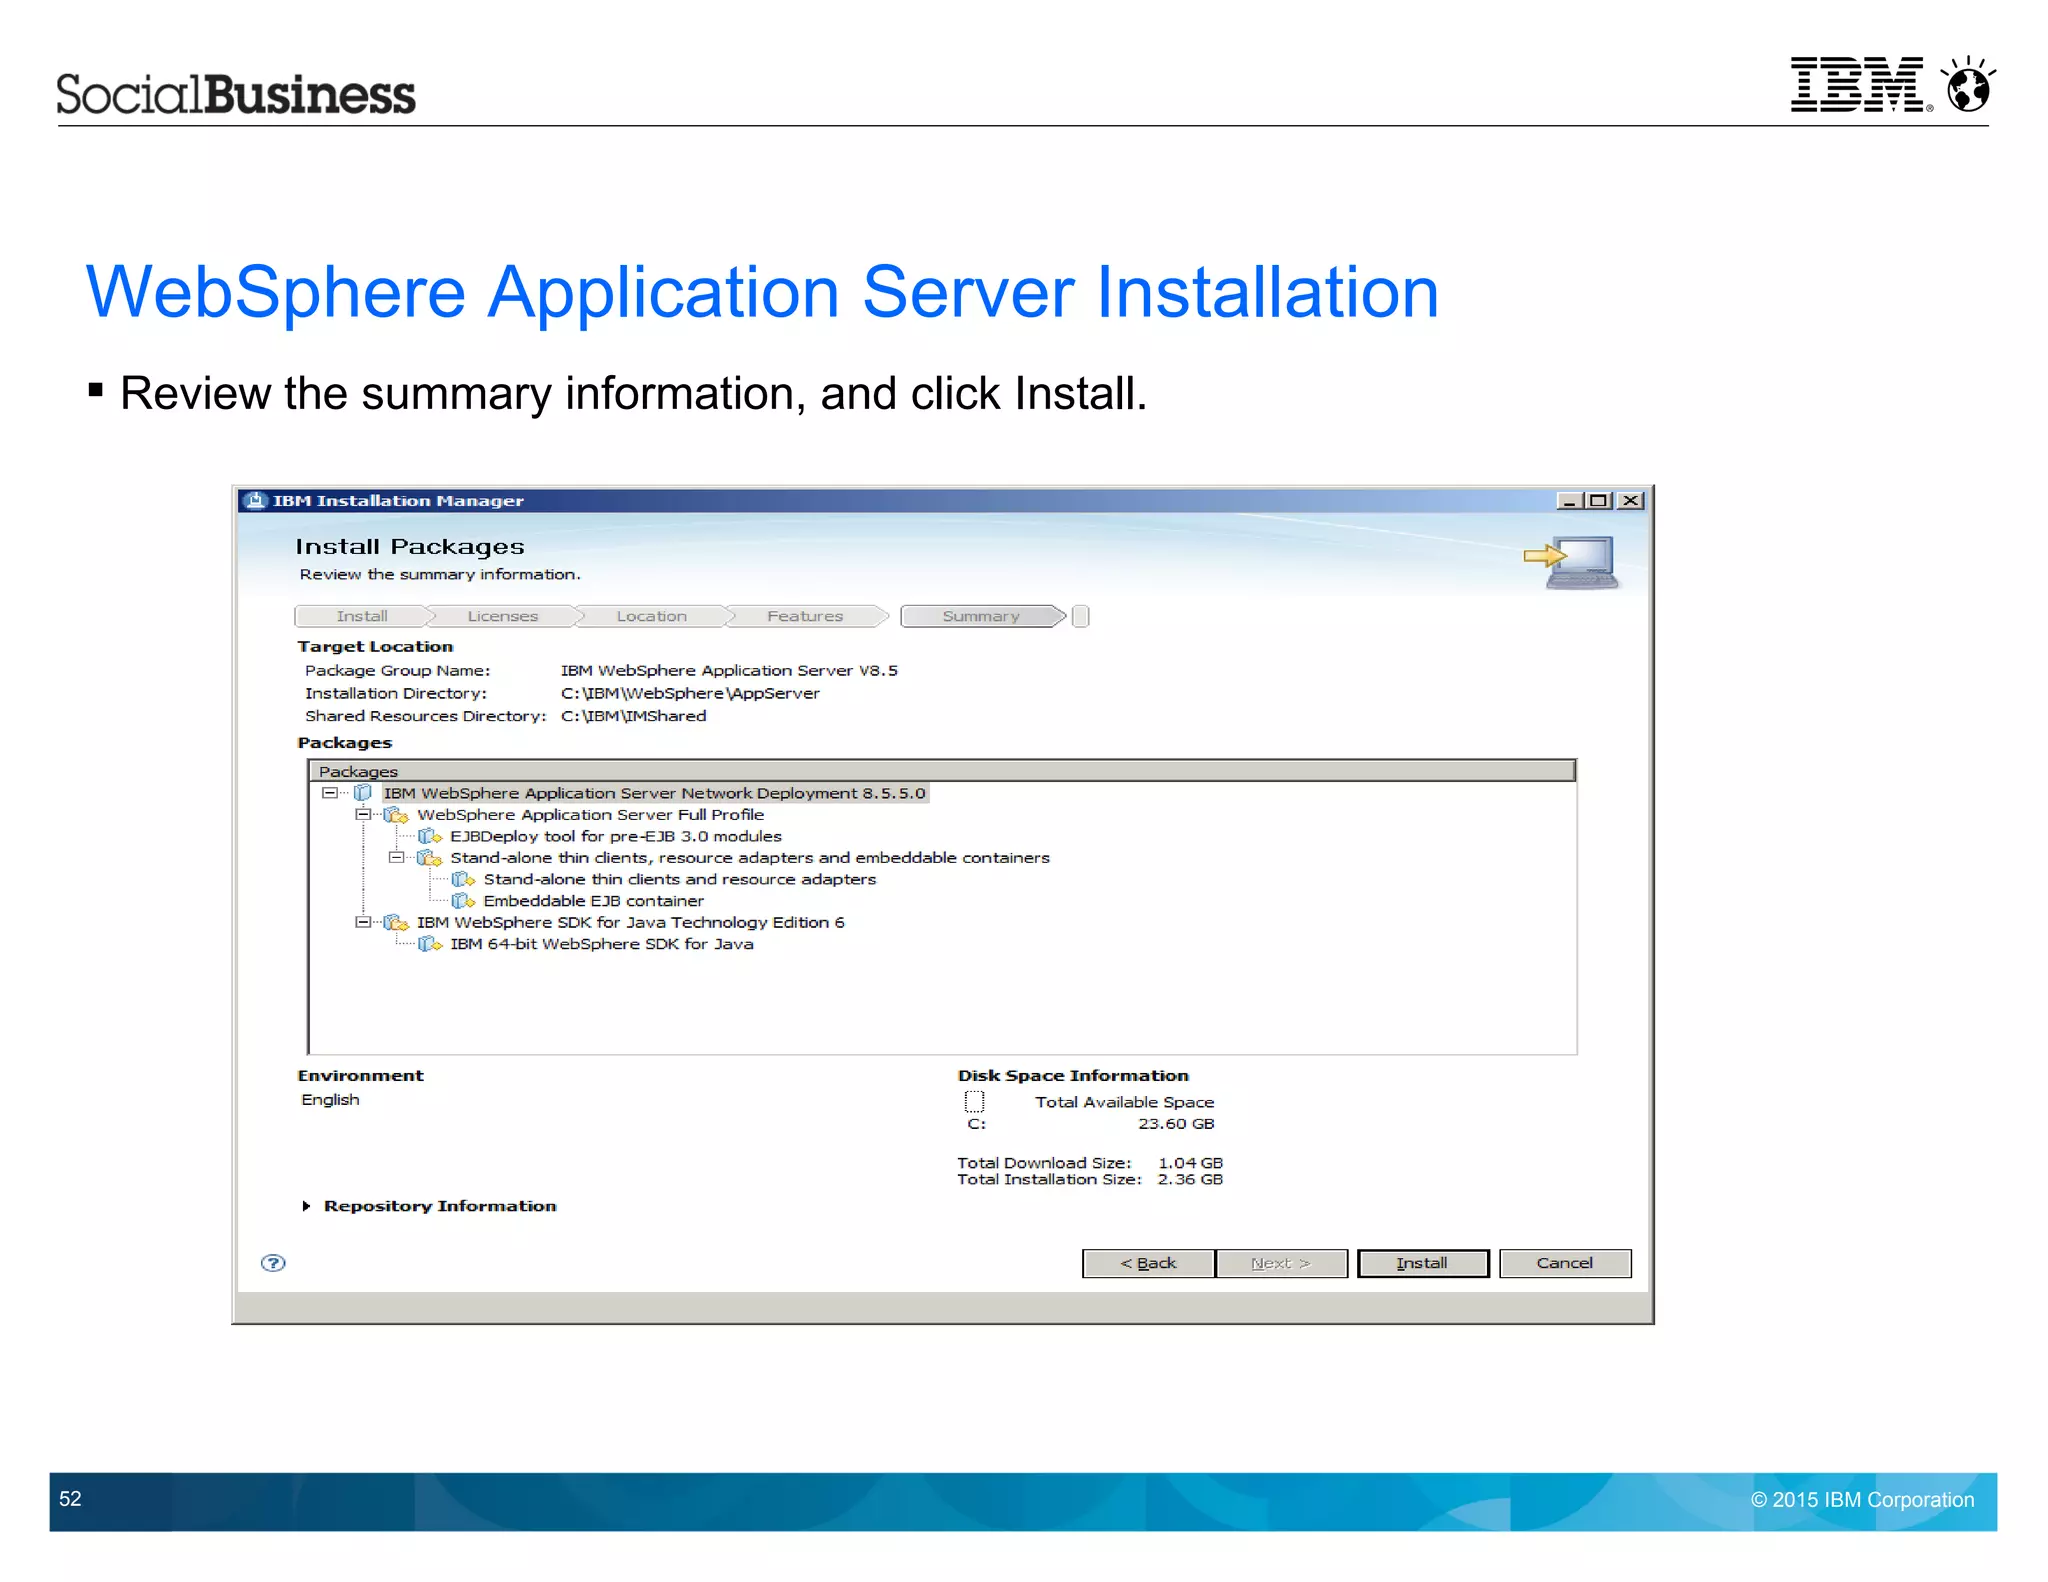Image resolution: width=2048 pixels, height=1582 pixels.
Task: Select WebSphere Application Server Full Profile row
Action: pos(590,815)
